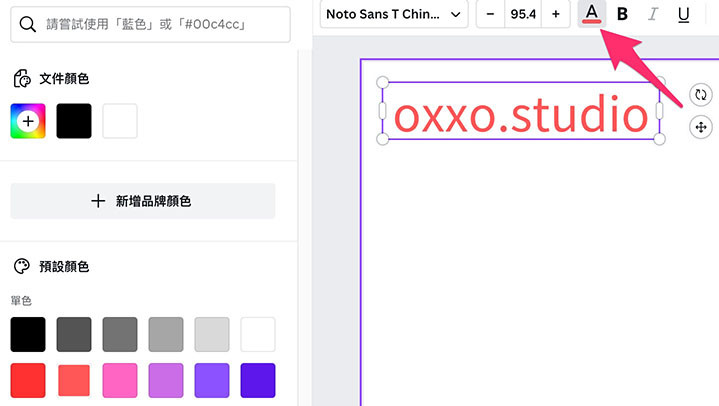
Task: Pick the lightest gray preset swatch
Action: tap(212, 334)
